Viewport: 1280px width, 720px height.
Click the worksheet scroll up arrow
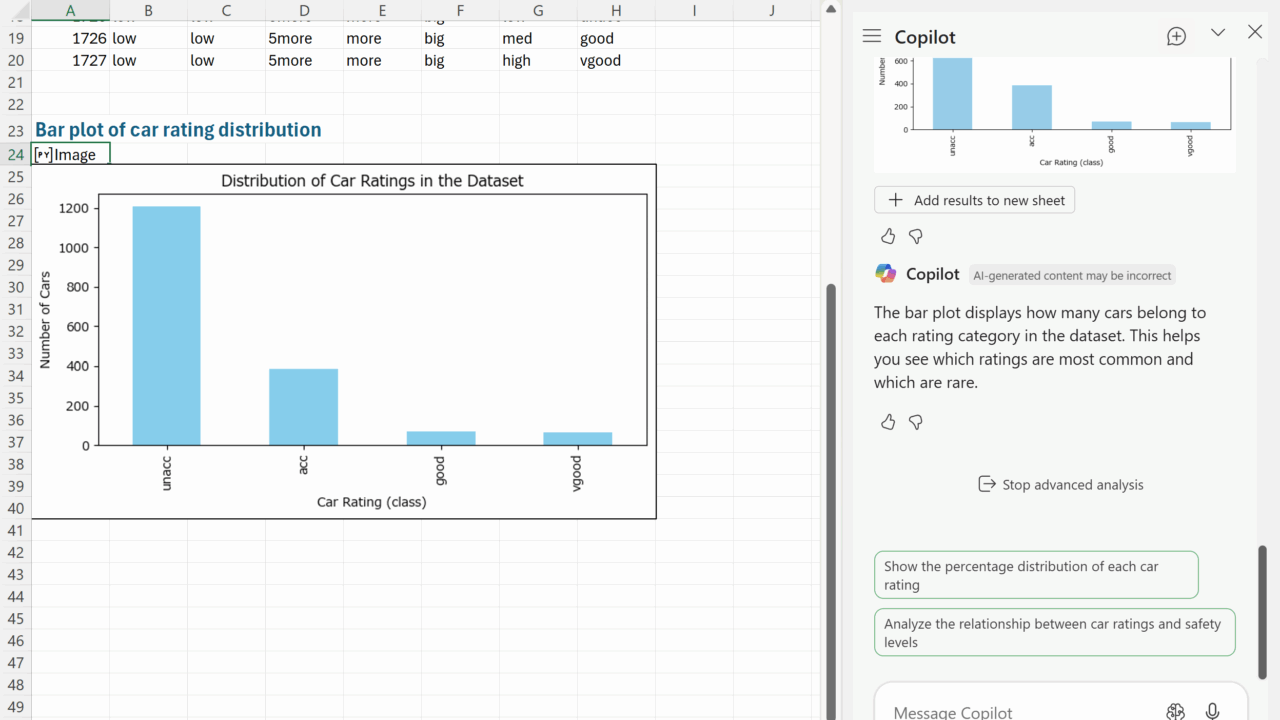pyautogui.click(x=829, y=9)
